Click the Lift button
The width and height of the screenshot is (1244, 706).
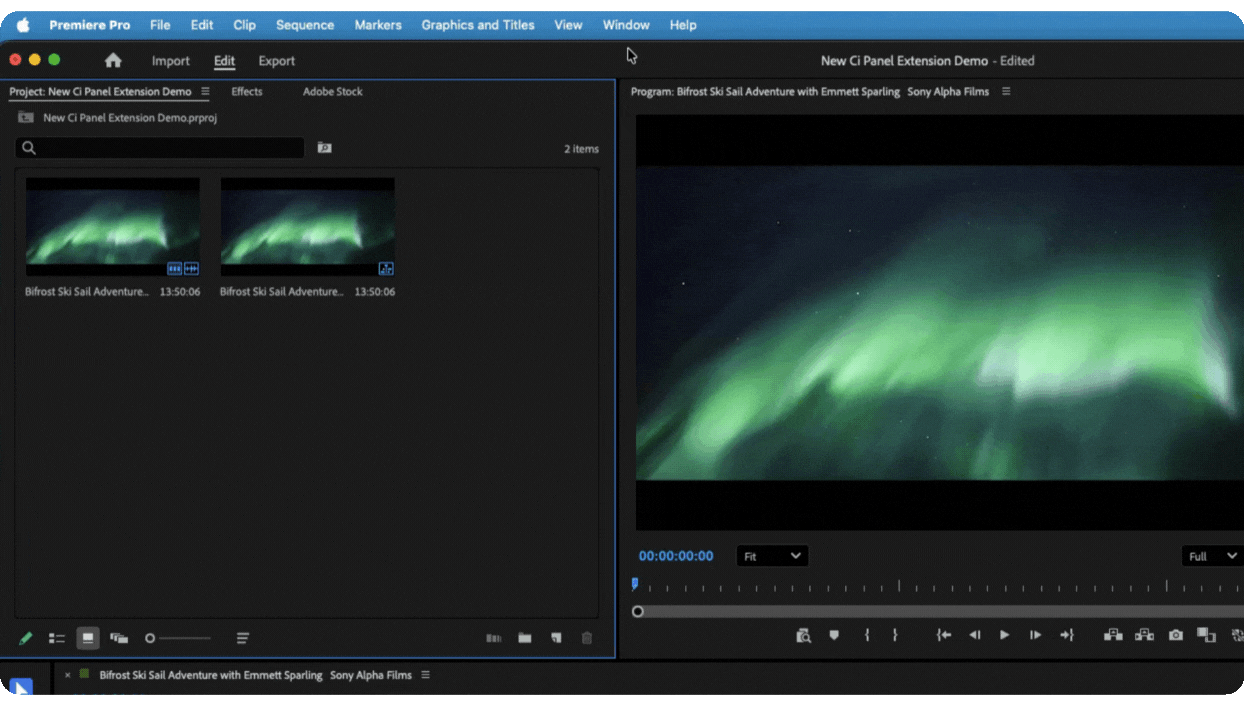[1113, 635]
